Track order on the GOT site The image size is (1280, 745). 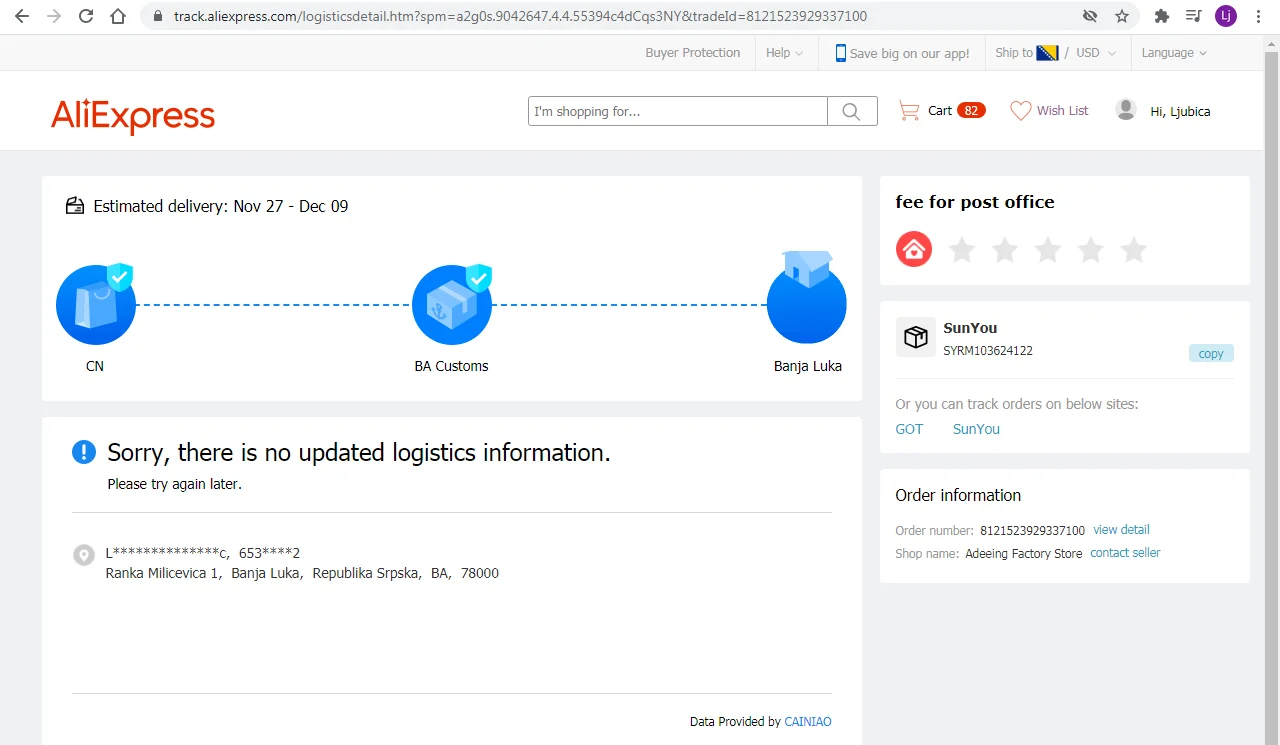(909, 429)
